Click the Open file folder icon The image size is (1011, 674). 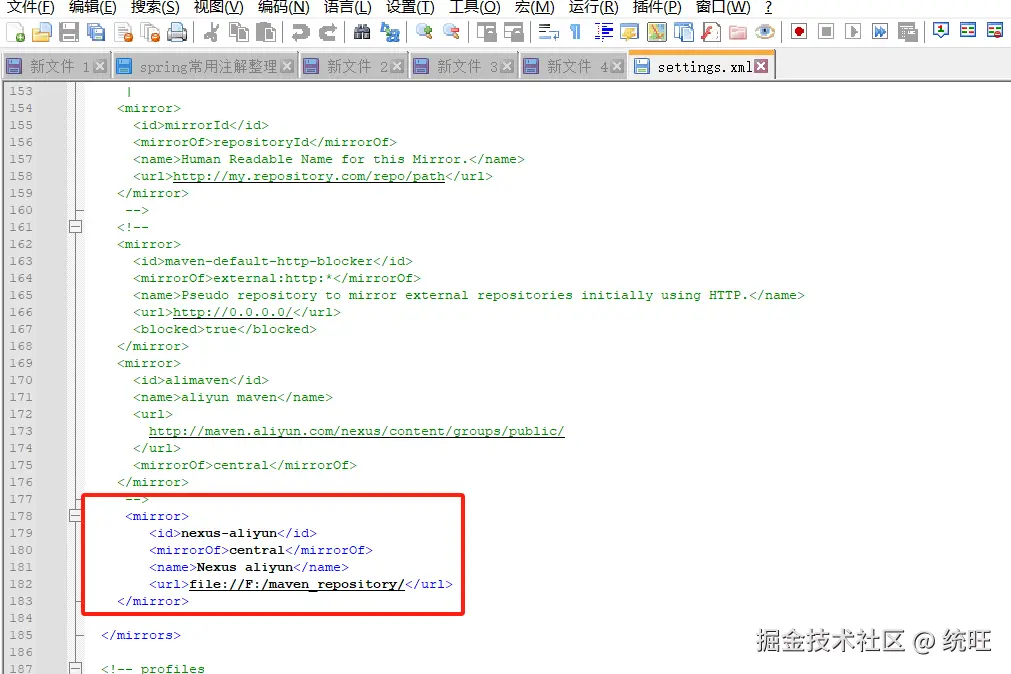click(x=42, y=32)
